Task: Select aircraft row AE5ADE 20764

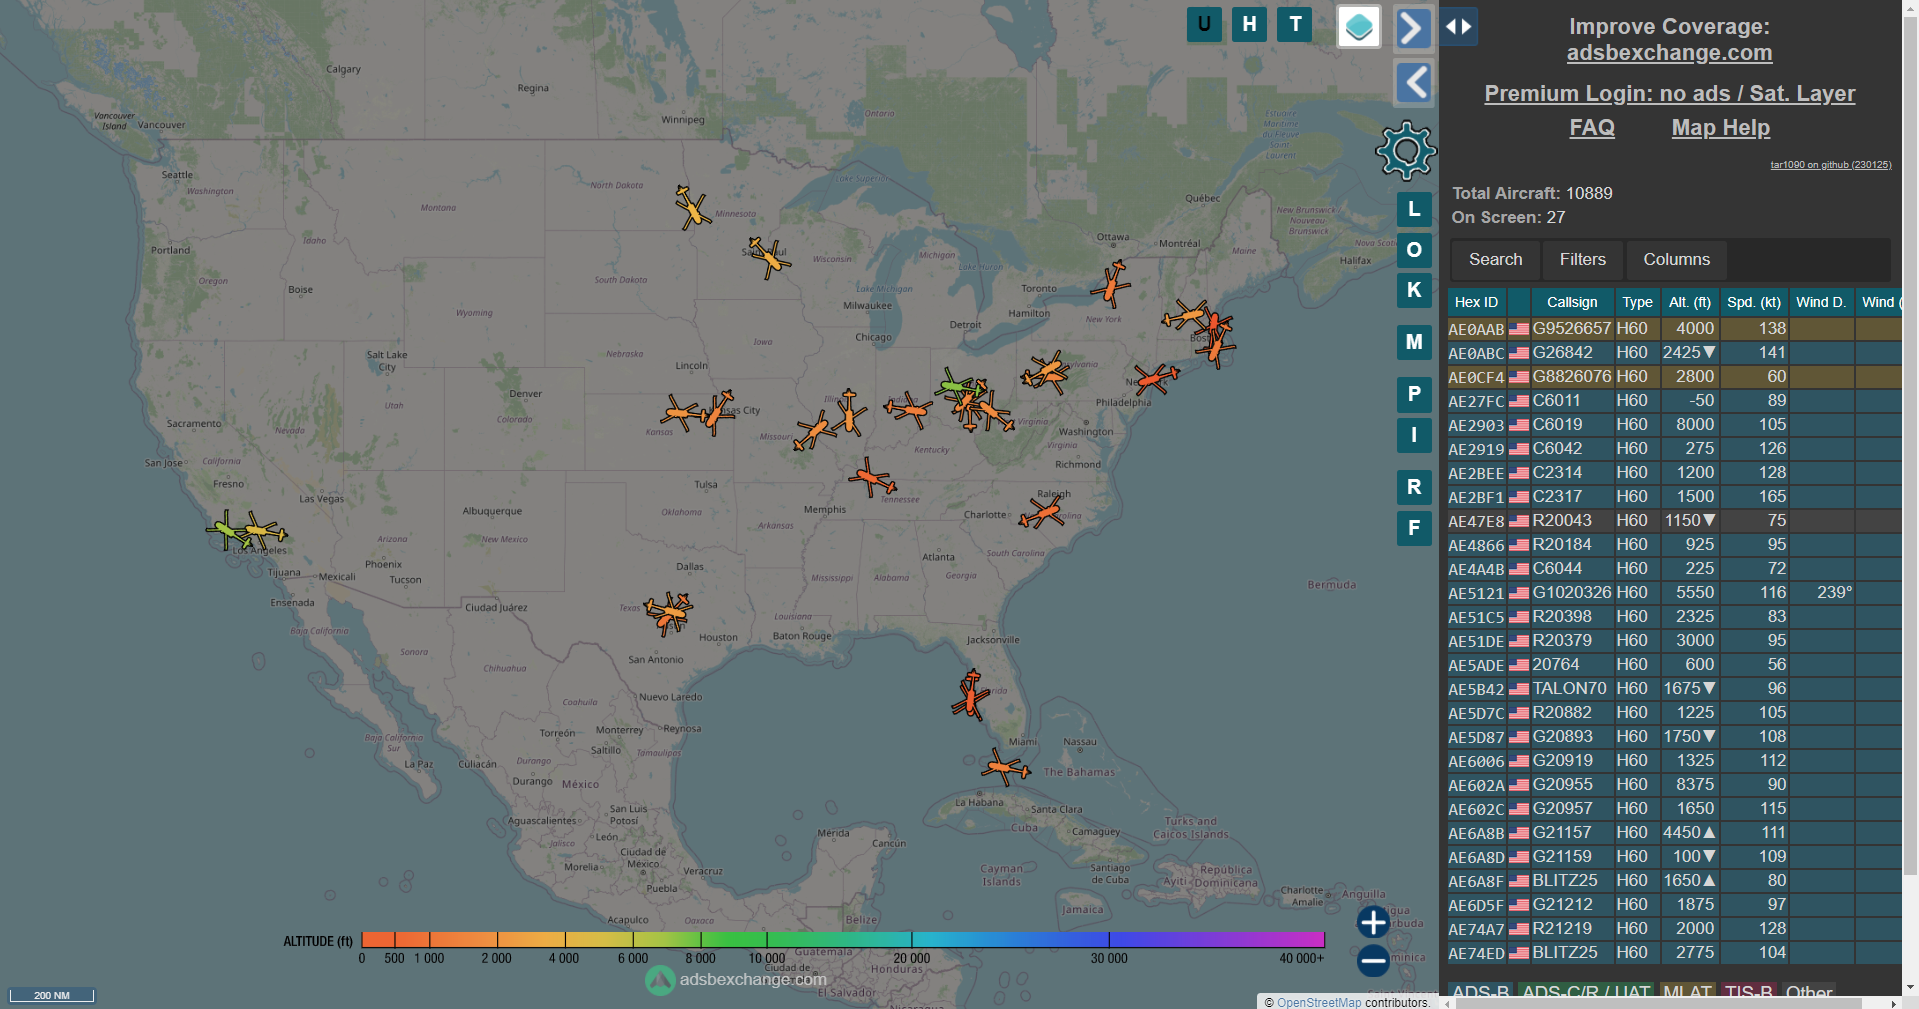Action: (x=1674, y=665)
